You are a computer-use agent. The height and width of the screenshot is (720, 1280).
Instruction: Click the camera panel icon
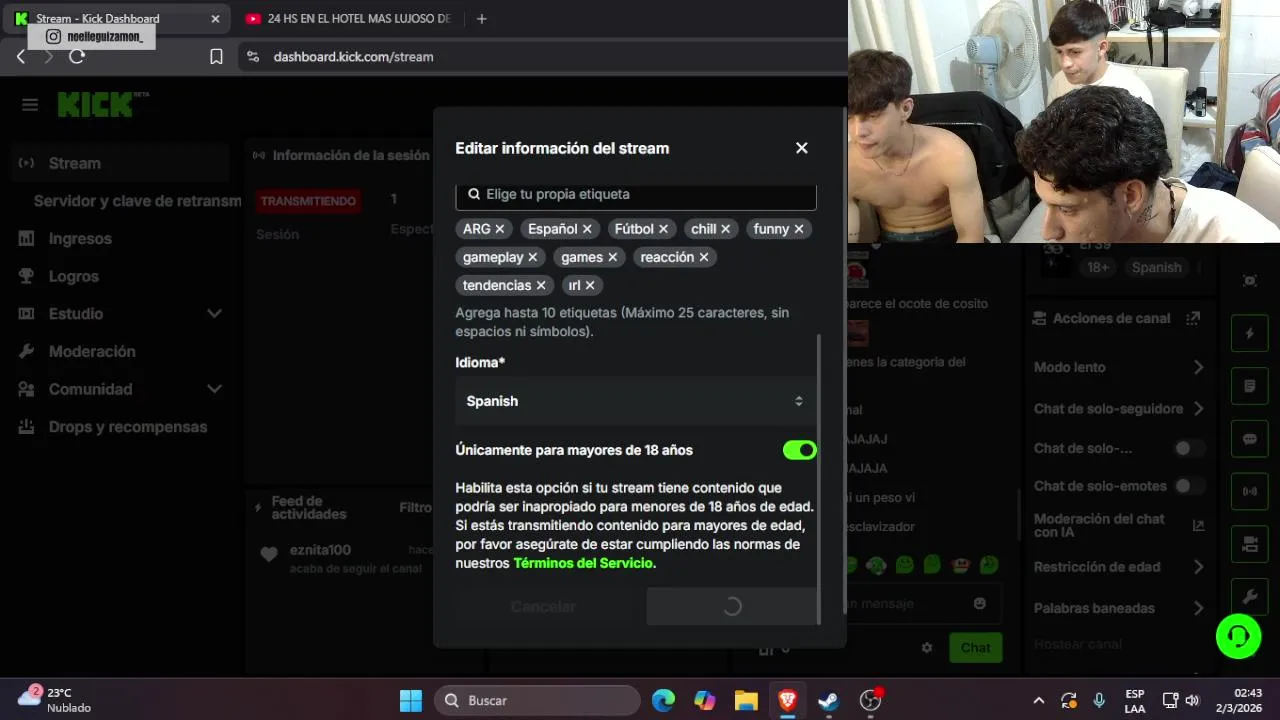coord(1249,544)
